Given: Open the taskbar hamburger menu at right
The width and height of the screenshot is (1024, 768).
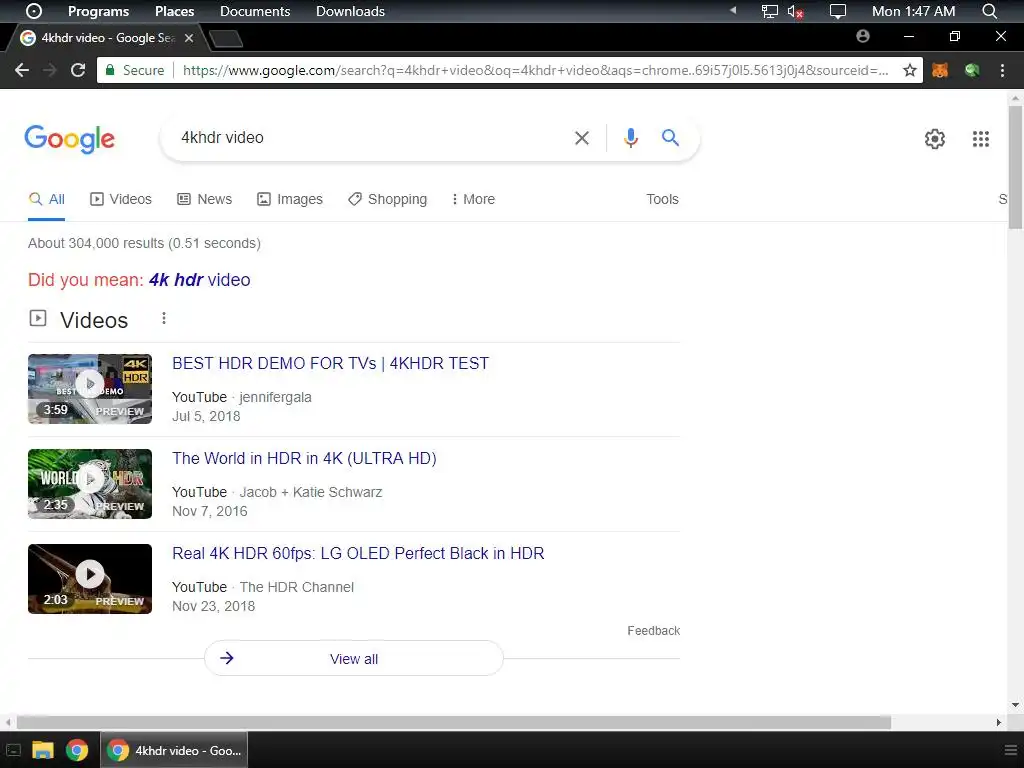Looking at the screenshot, I should tap(1010, 750).
